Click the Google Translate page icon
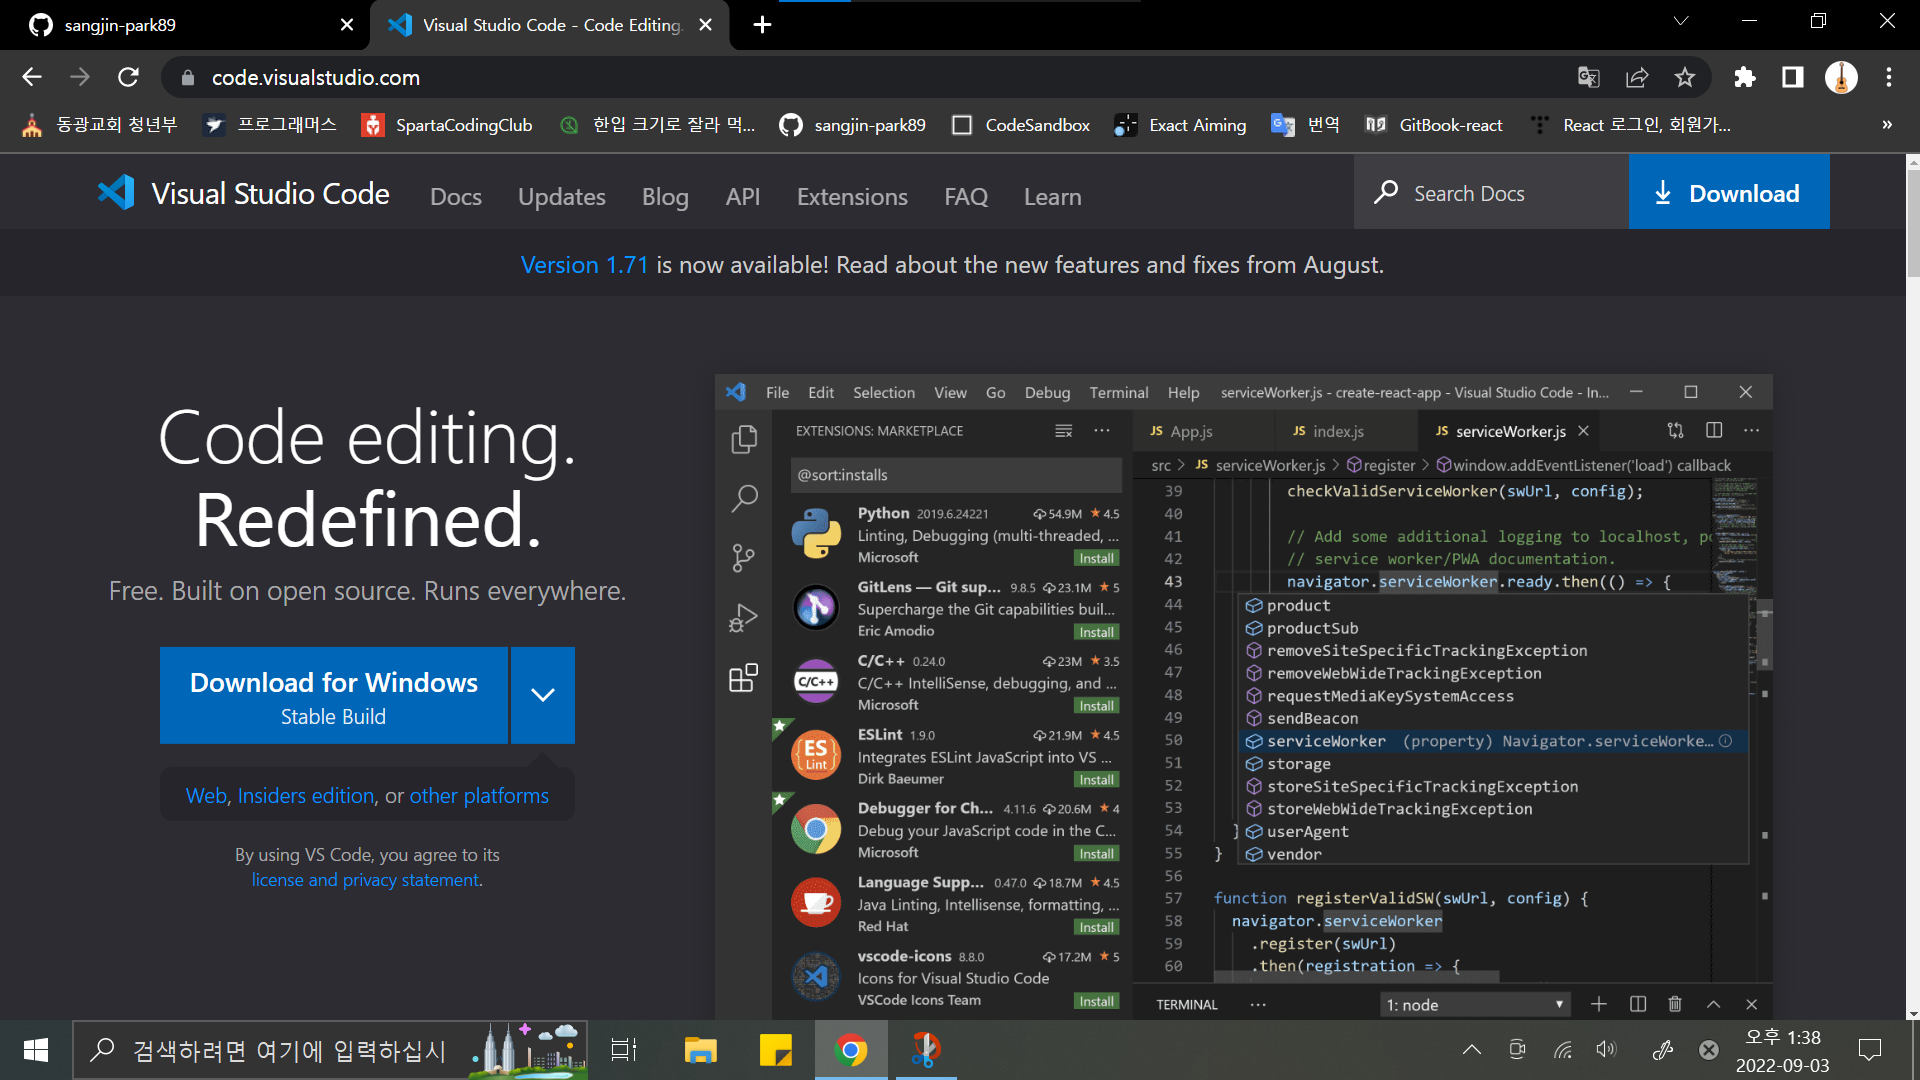The image size is (1920, 1080). coord(1588,77)
